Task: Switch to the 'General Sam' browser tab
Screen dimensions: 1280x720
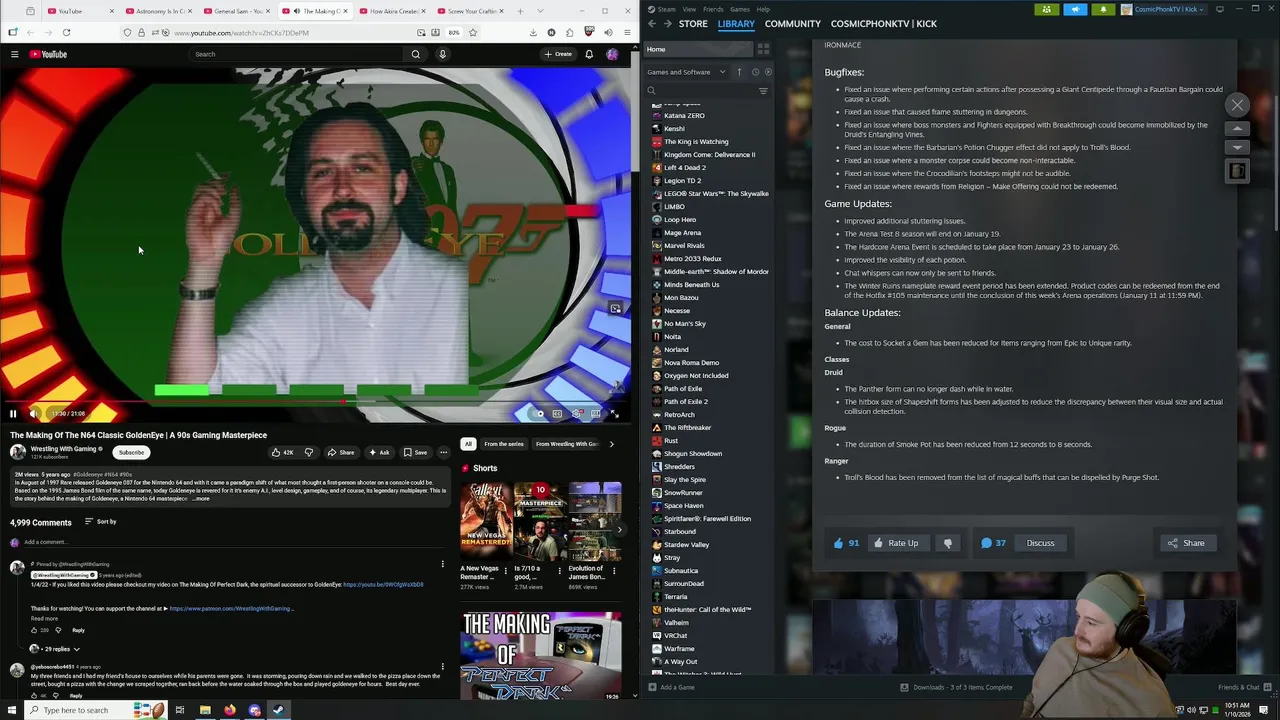Action: click(x=238, y=11)
